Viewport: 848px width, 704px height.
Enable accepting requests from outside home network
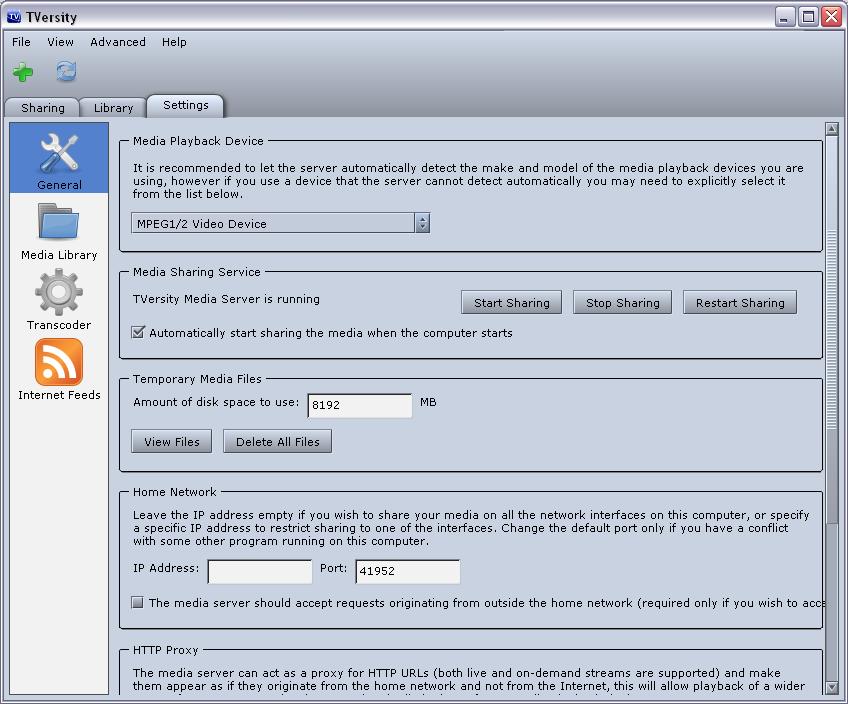(x=138, y=602)
